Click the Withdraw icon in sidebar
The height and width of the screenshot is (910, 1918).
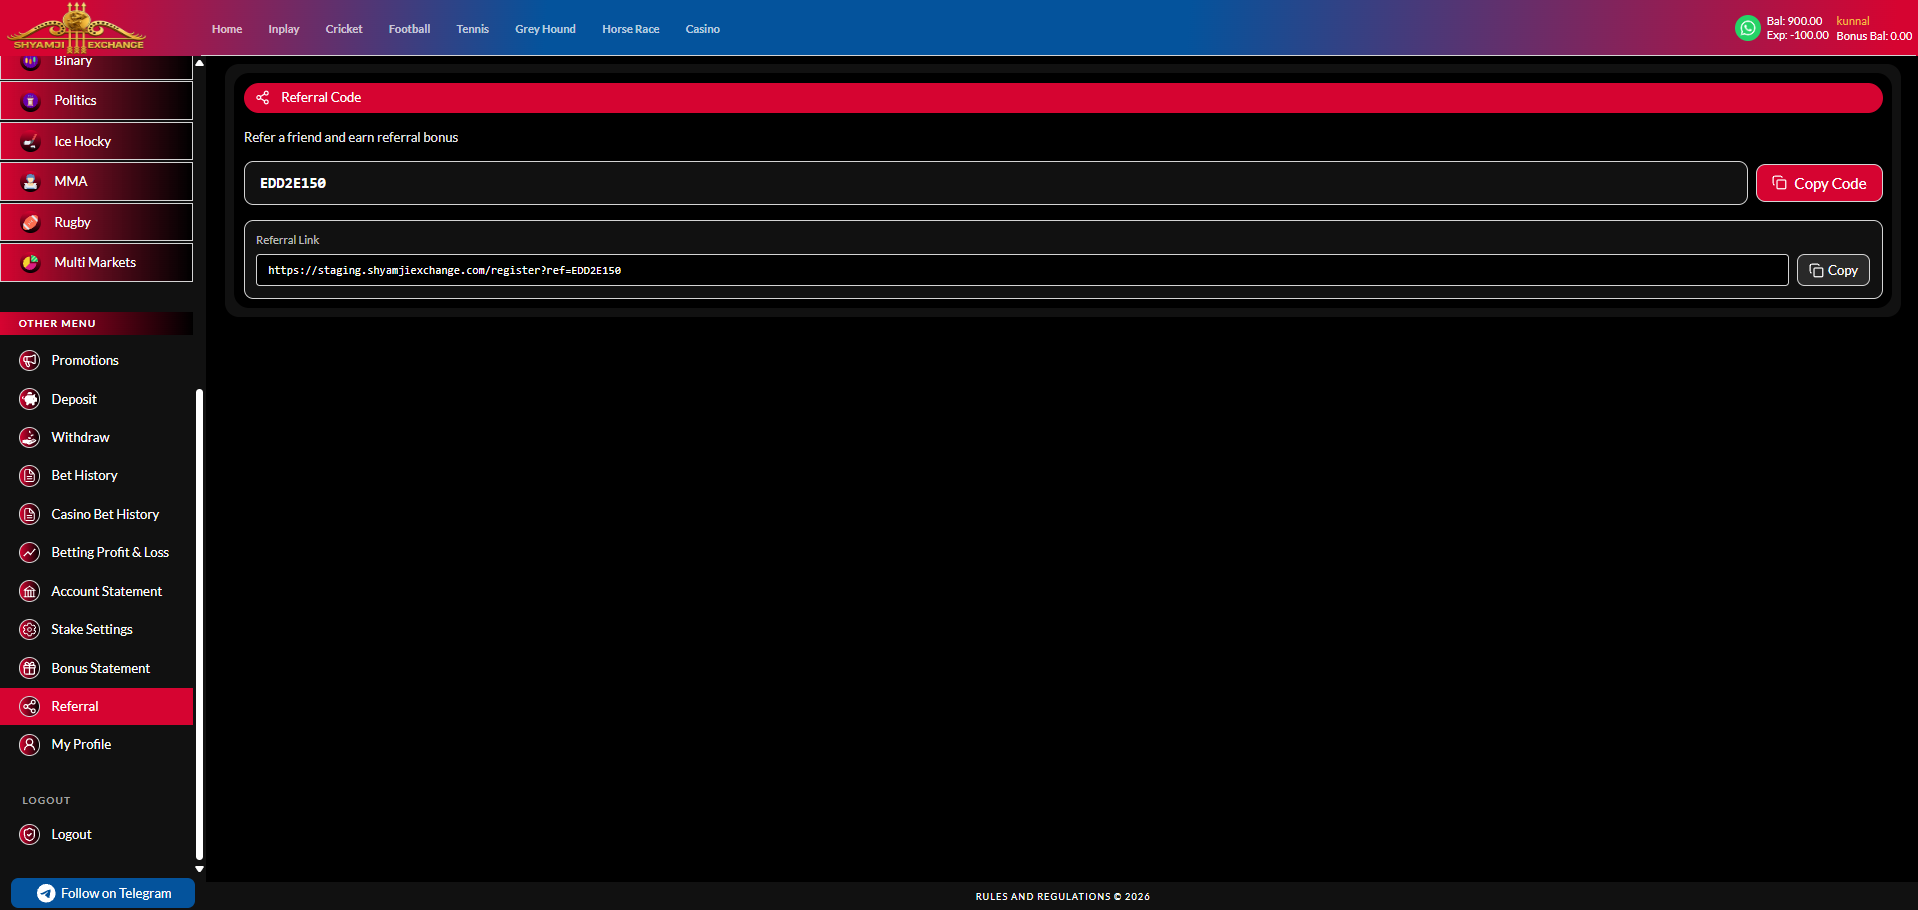(30, 437)
